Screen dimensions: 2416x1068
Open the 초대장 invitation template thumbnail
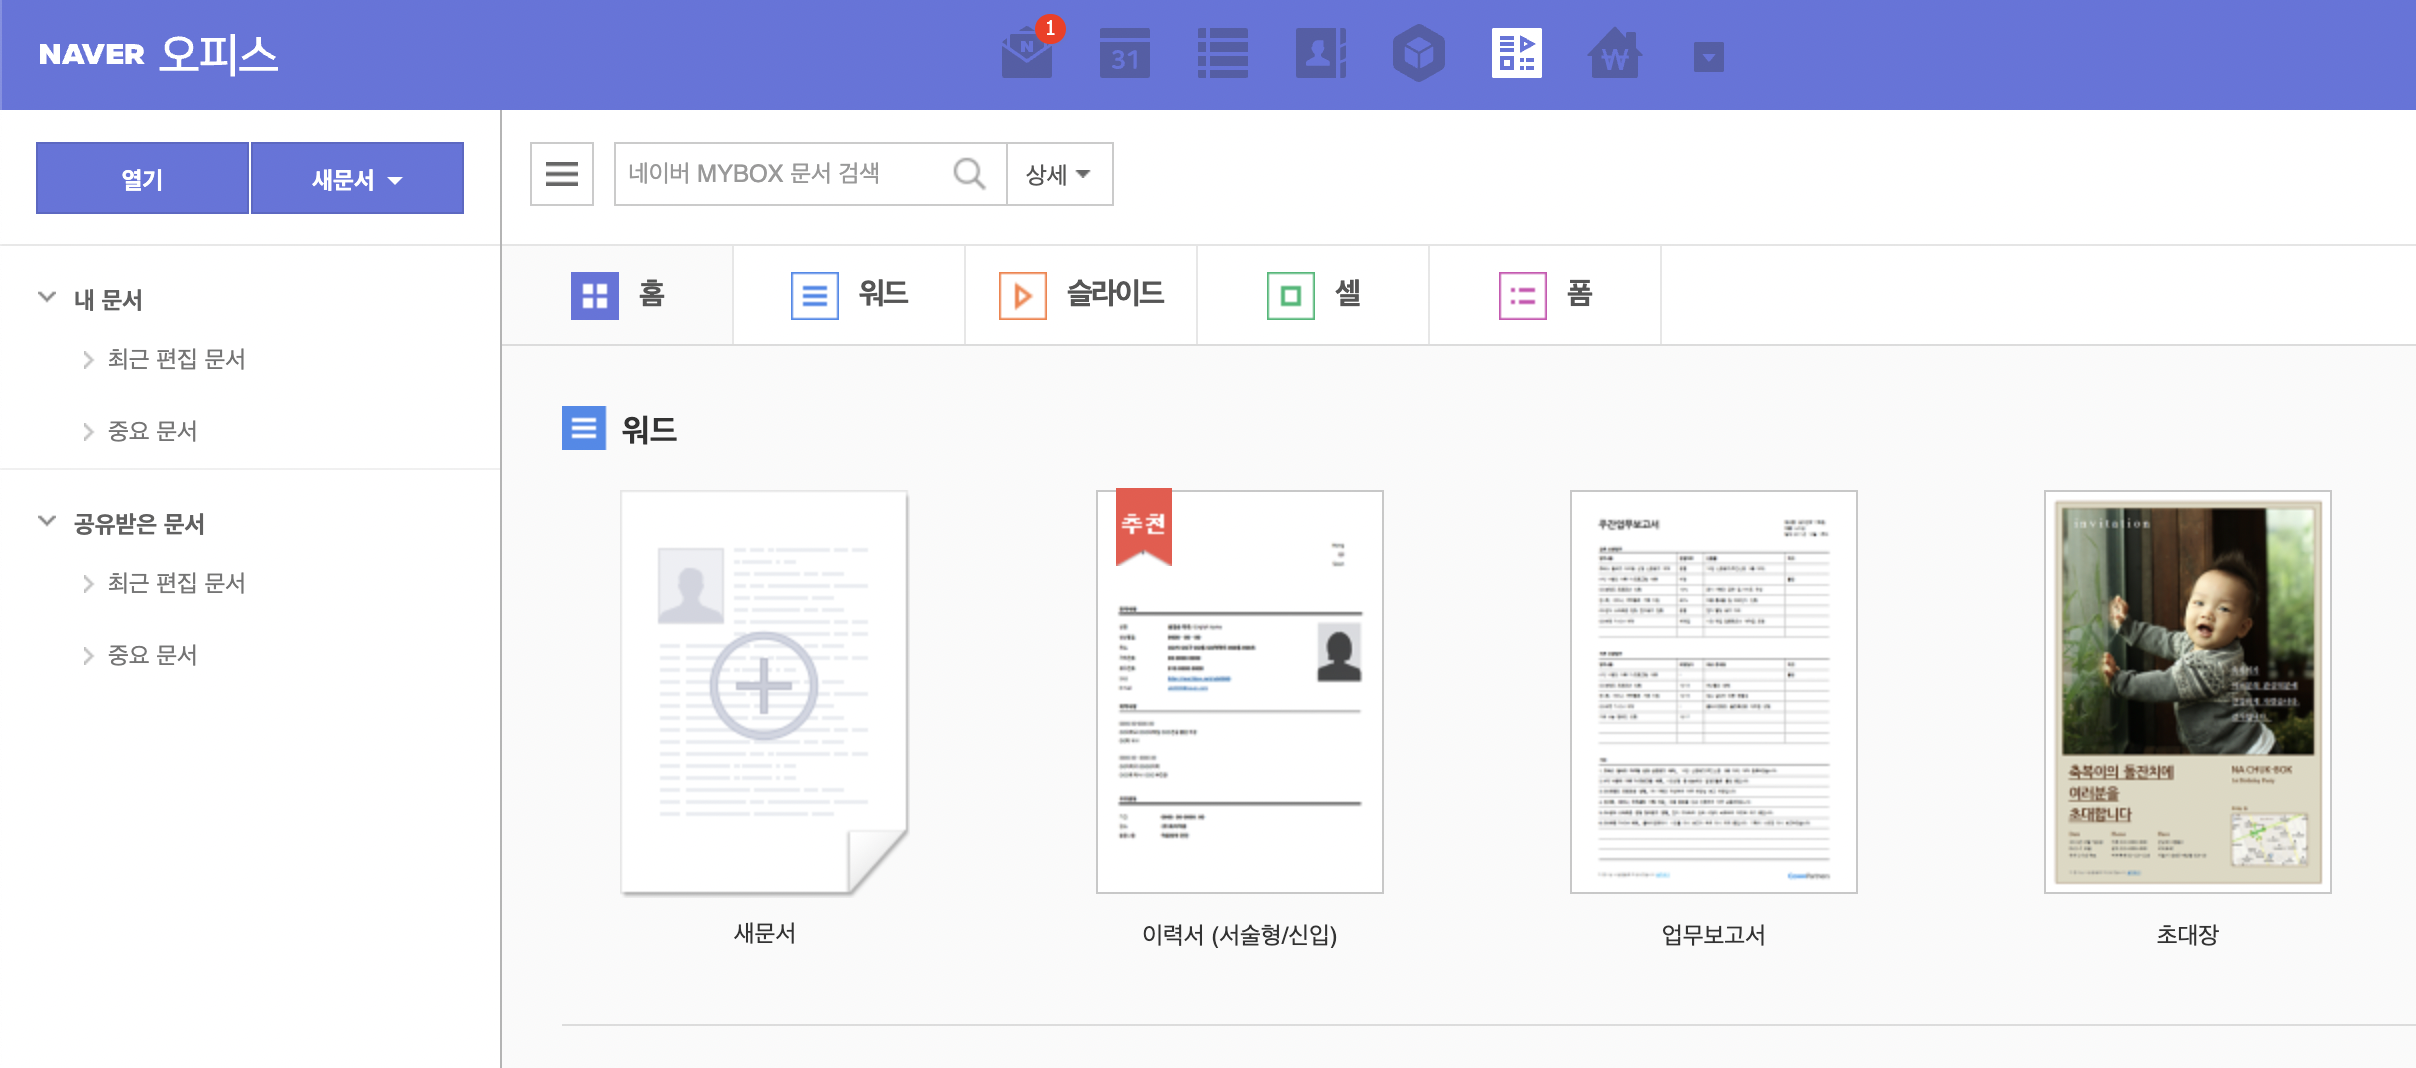tap(2188, 692)
